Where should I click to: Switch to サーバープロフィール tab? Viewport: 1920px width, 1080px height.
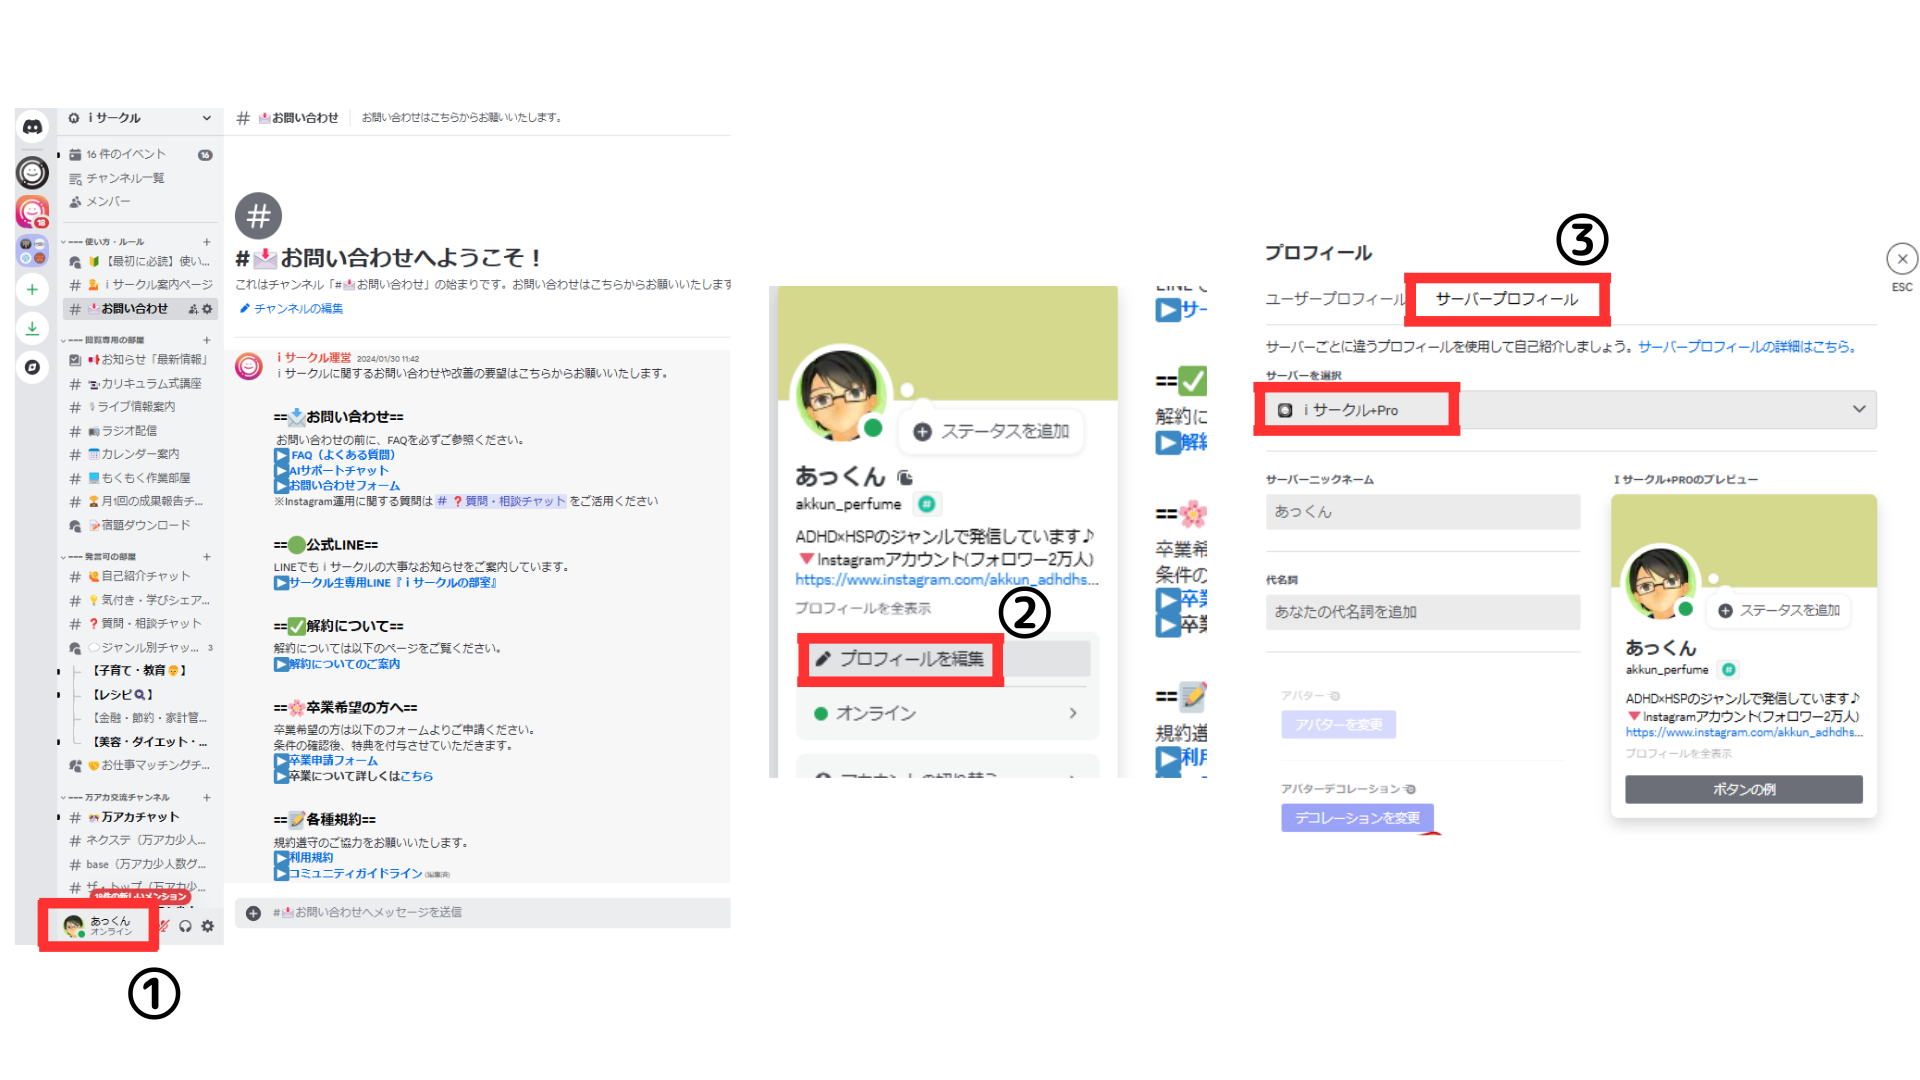coord(1506,299)
